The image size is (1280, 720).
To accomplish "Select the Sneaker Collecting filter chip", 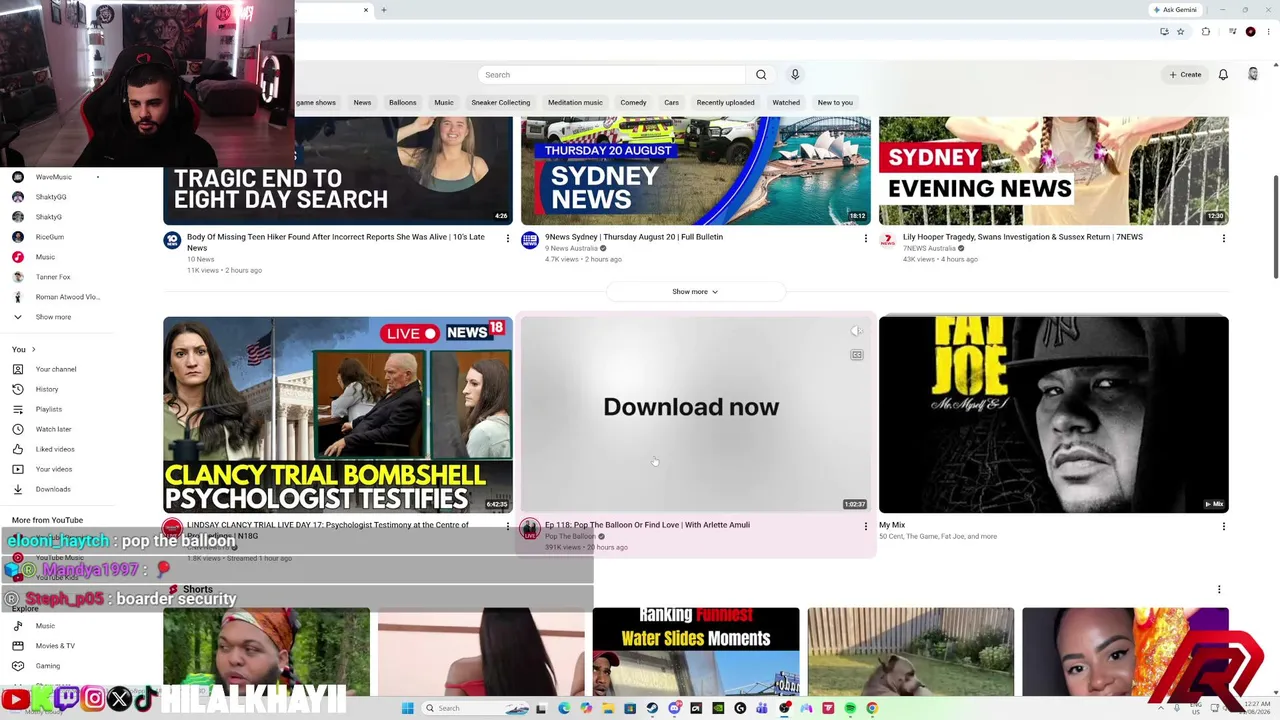I will tap(501, 102).
